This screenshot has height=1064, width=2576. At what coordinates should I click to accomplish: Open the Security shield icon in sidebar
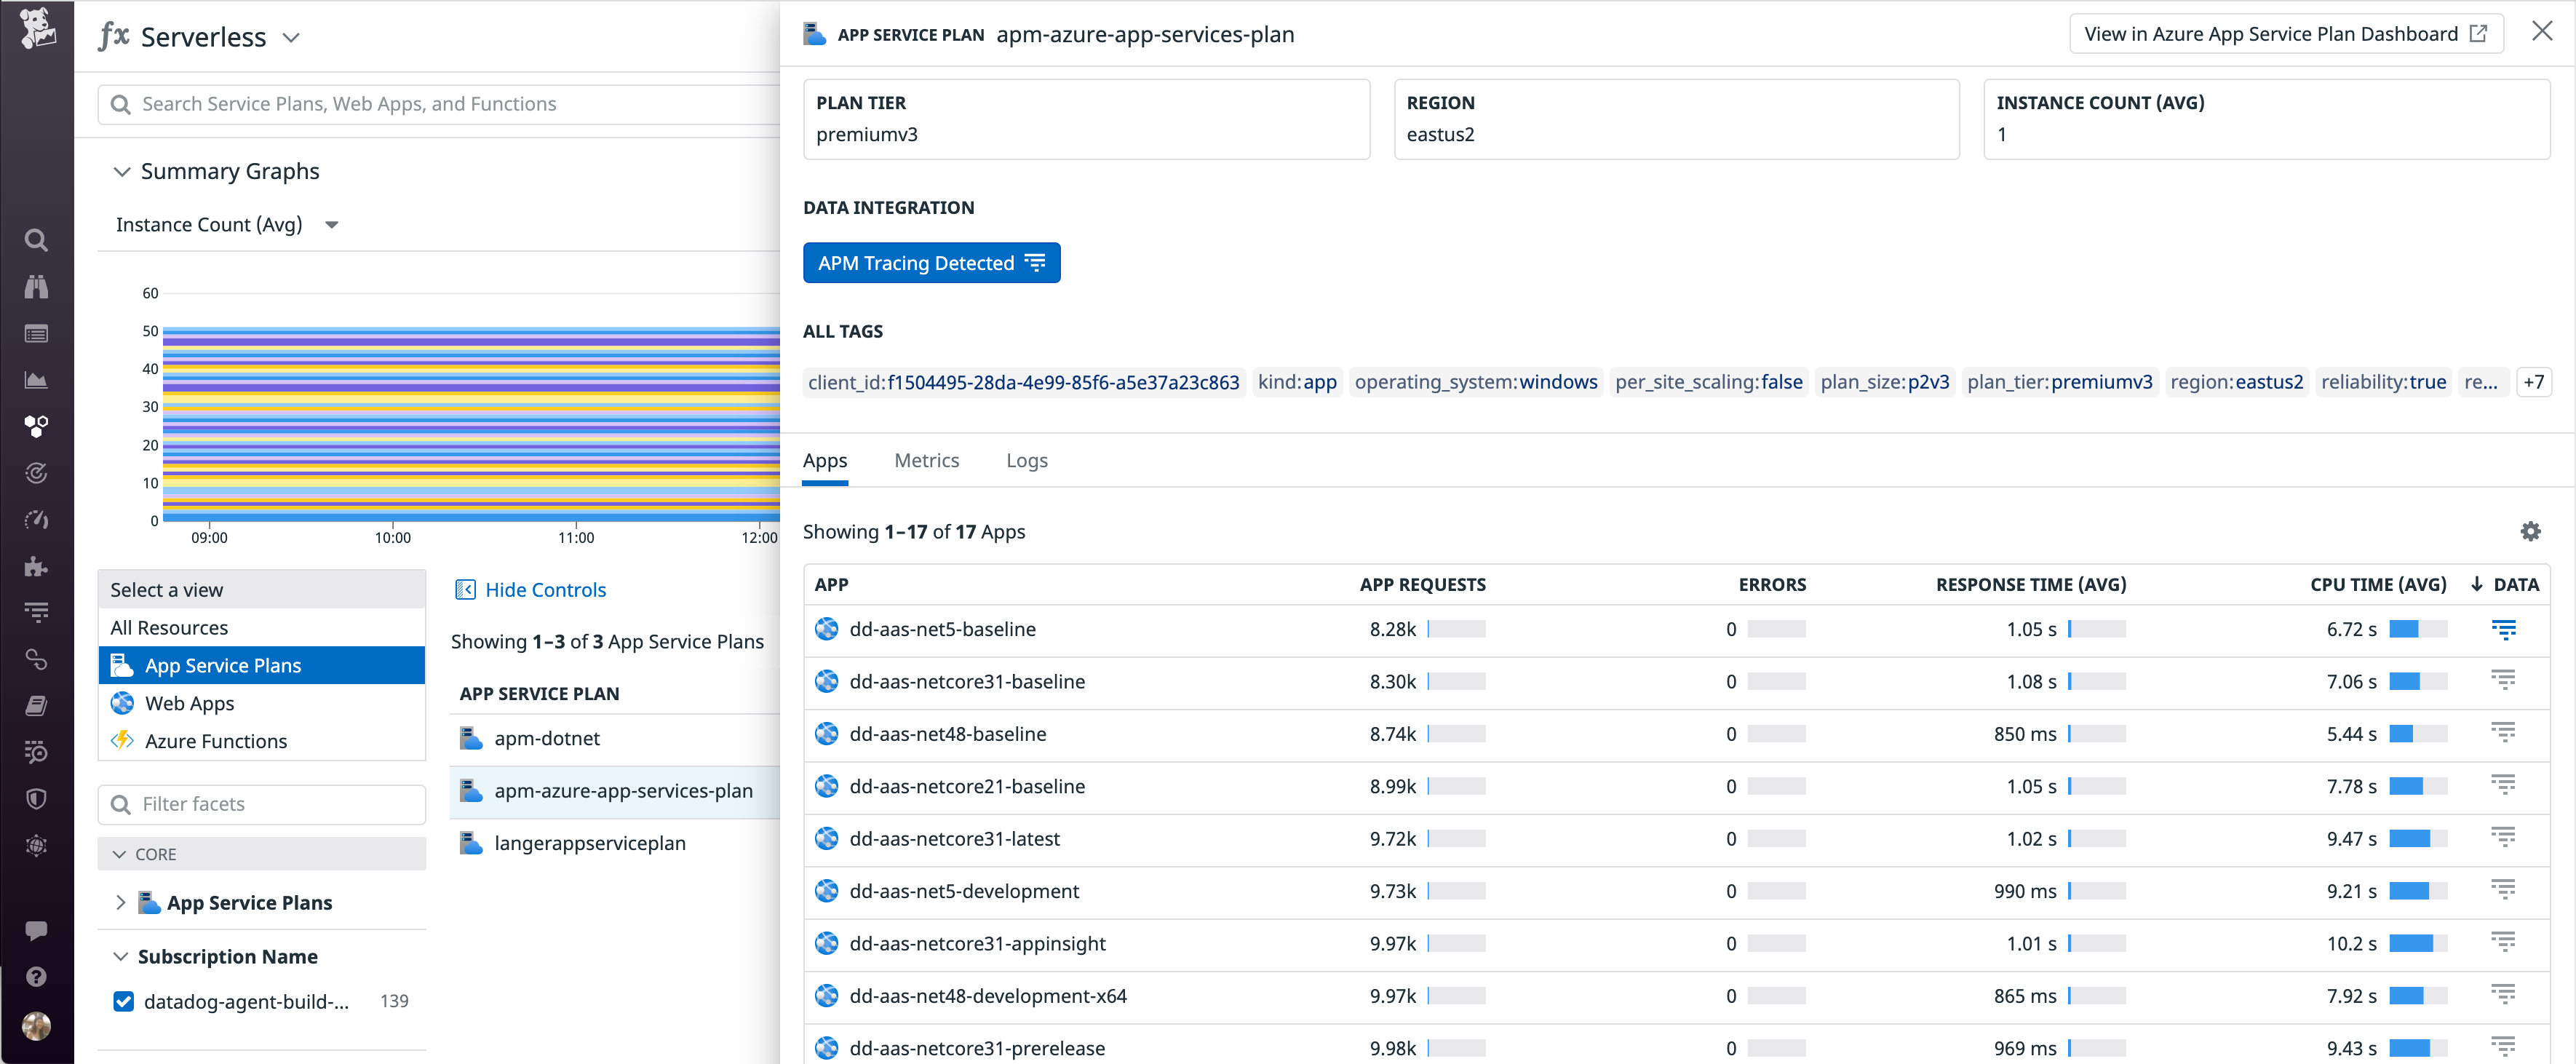pyautogui.click(x=36, y=798)
